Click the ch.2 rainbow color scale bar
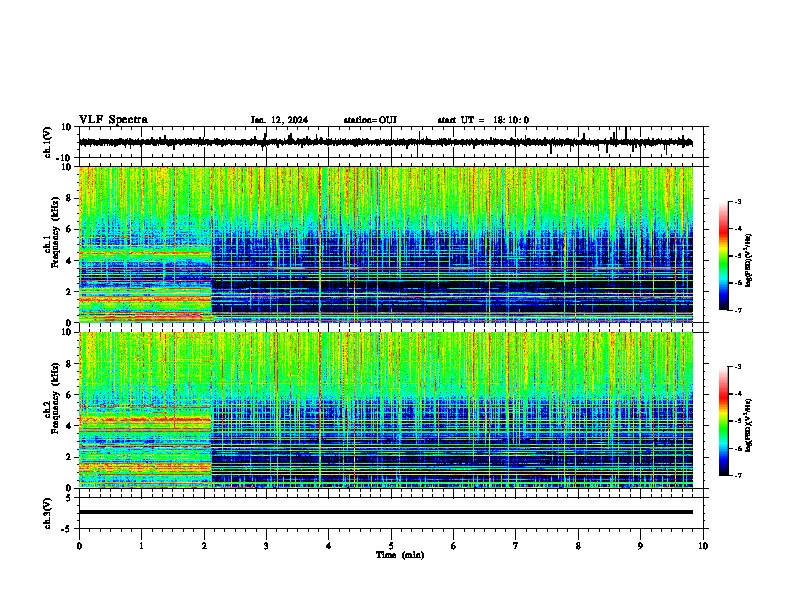 723,421
